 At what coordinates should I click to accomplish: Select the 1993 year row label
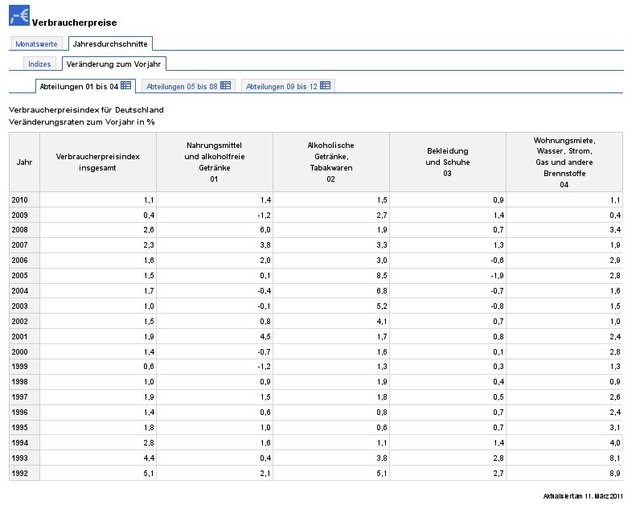[20, 458]
